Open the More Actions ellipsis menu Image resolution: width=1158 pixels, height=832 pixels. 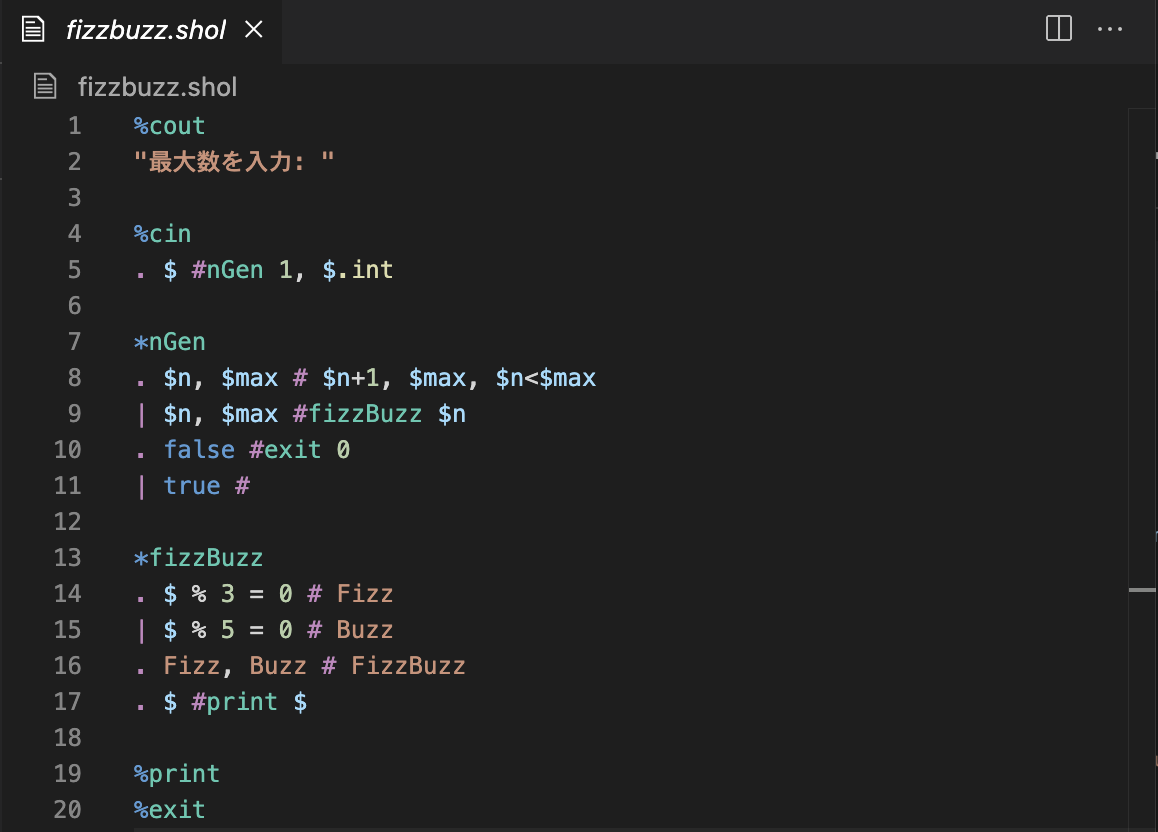(x=1109, y=30)
